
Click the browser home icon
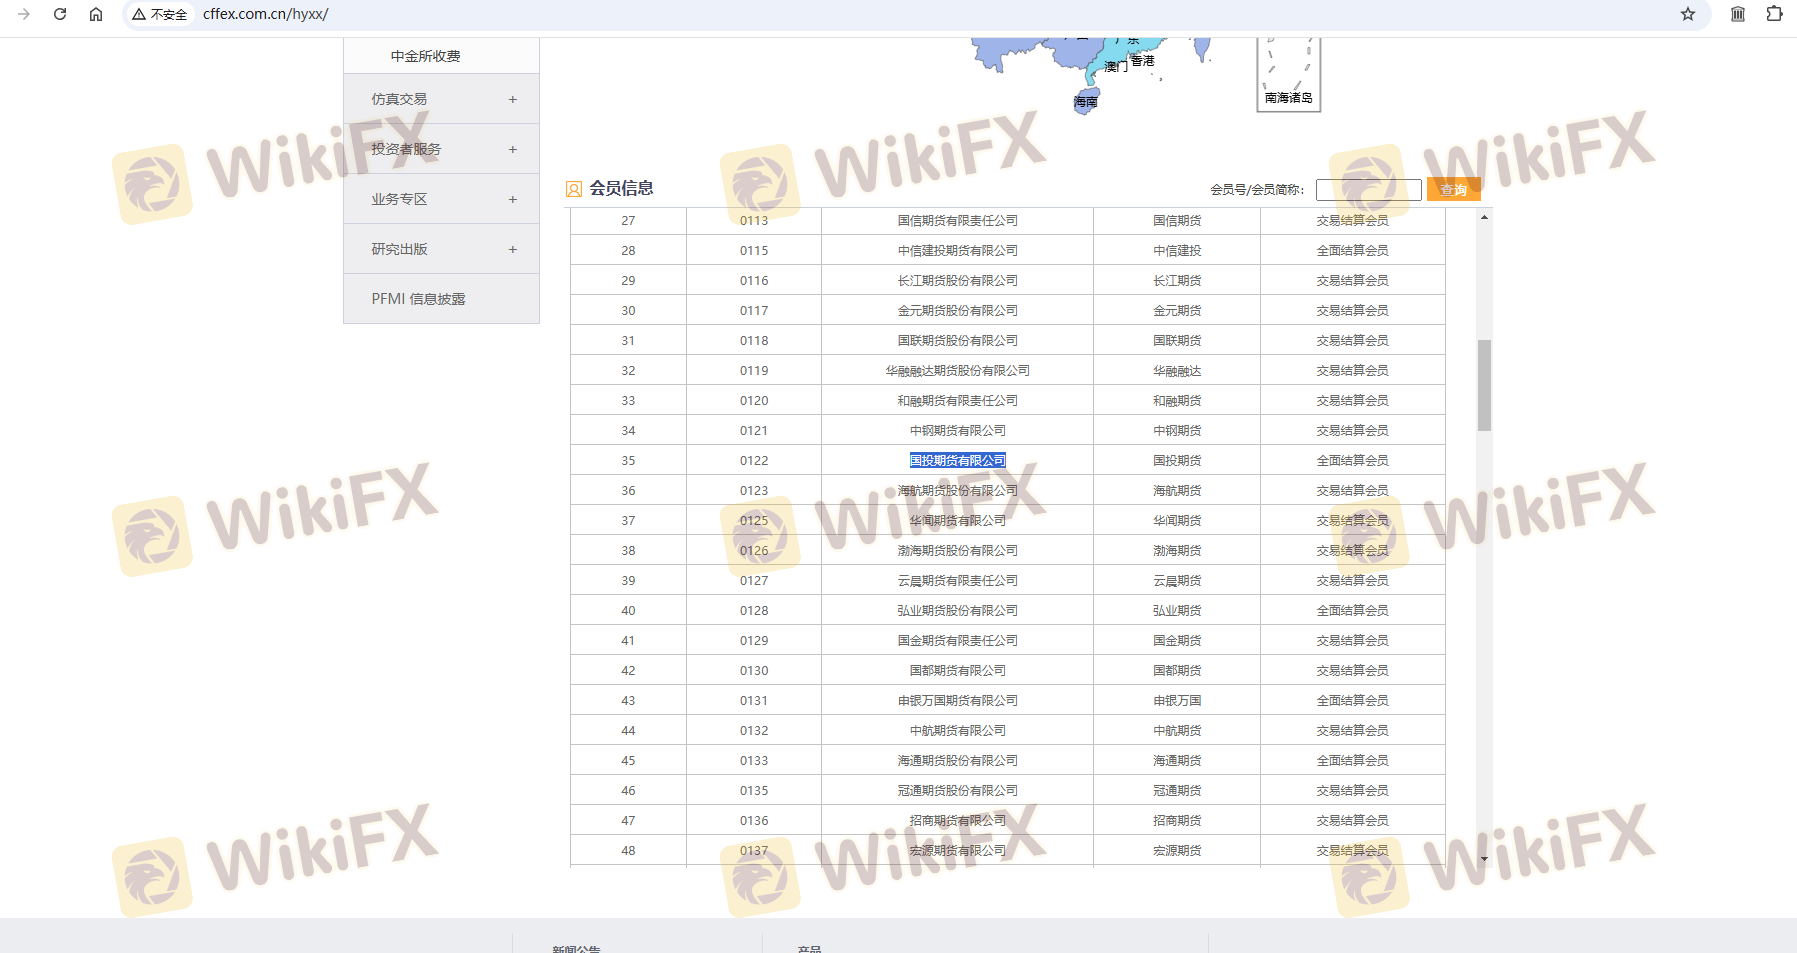click(96, 14)
